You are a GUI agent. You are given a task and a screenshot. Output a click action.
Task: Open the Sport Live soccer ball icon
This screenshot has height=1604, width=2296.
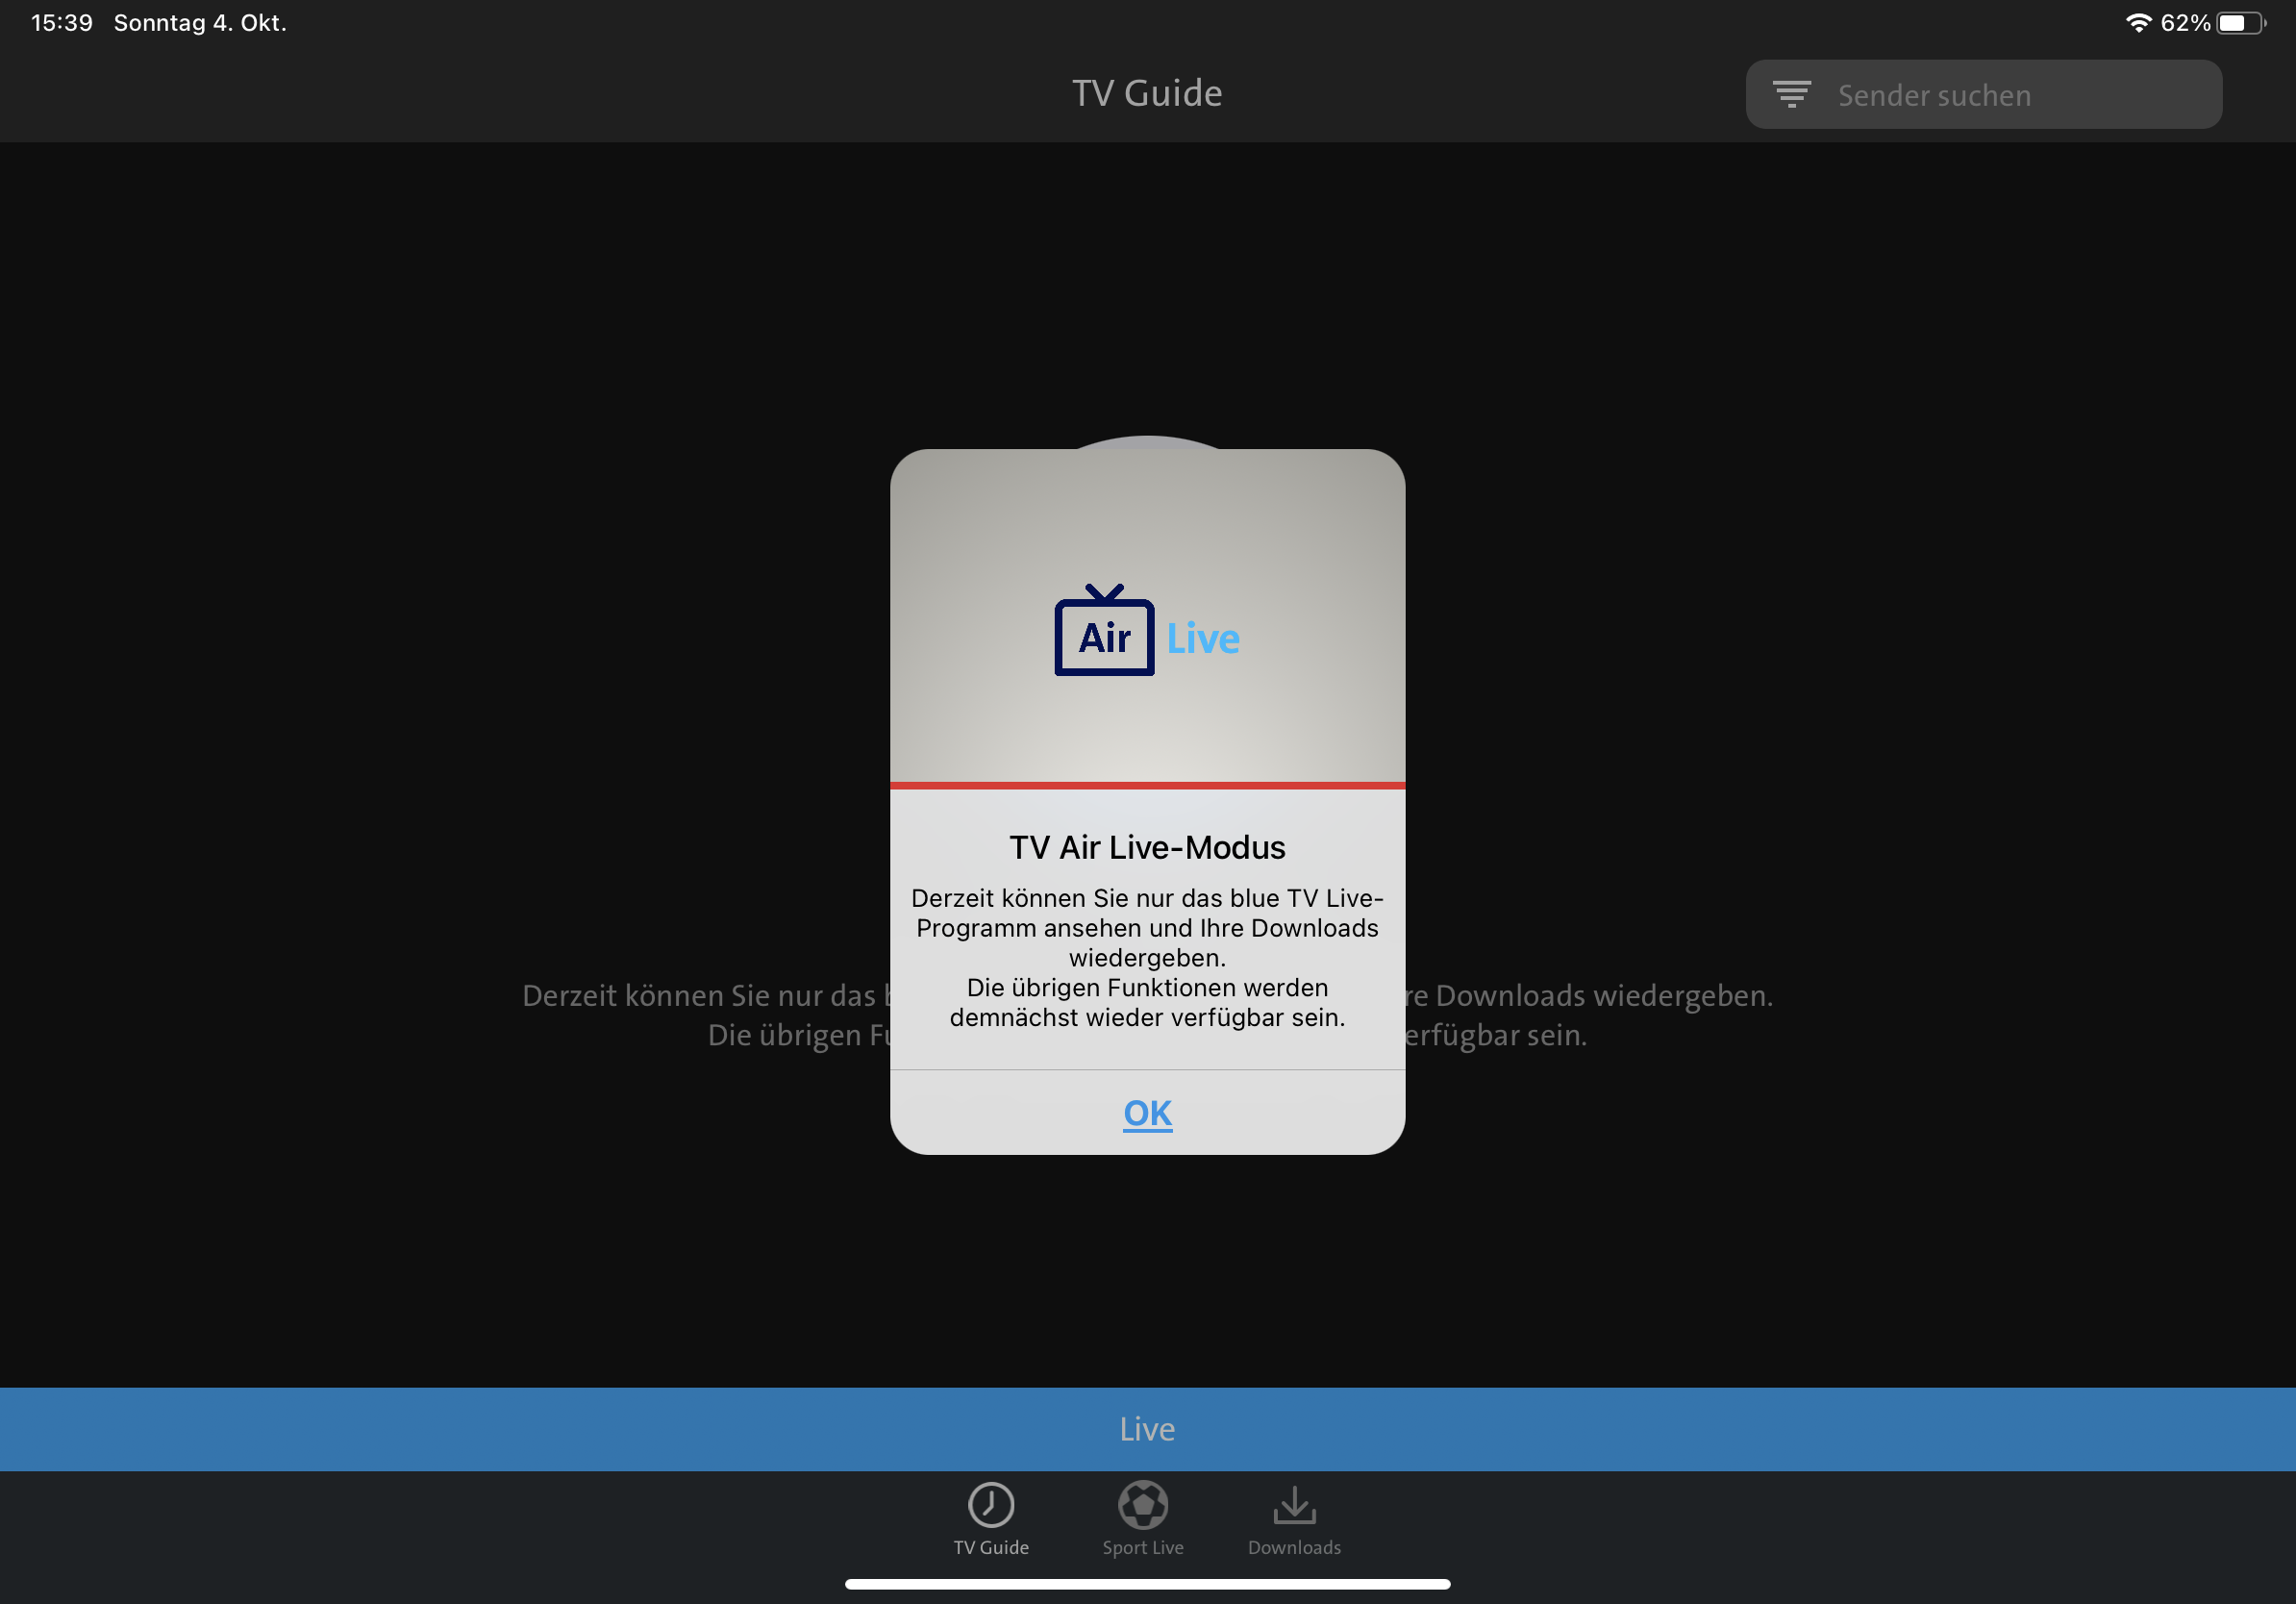pos(1143,1504)
